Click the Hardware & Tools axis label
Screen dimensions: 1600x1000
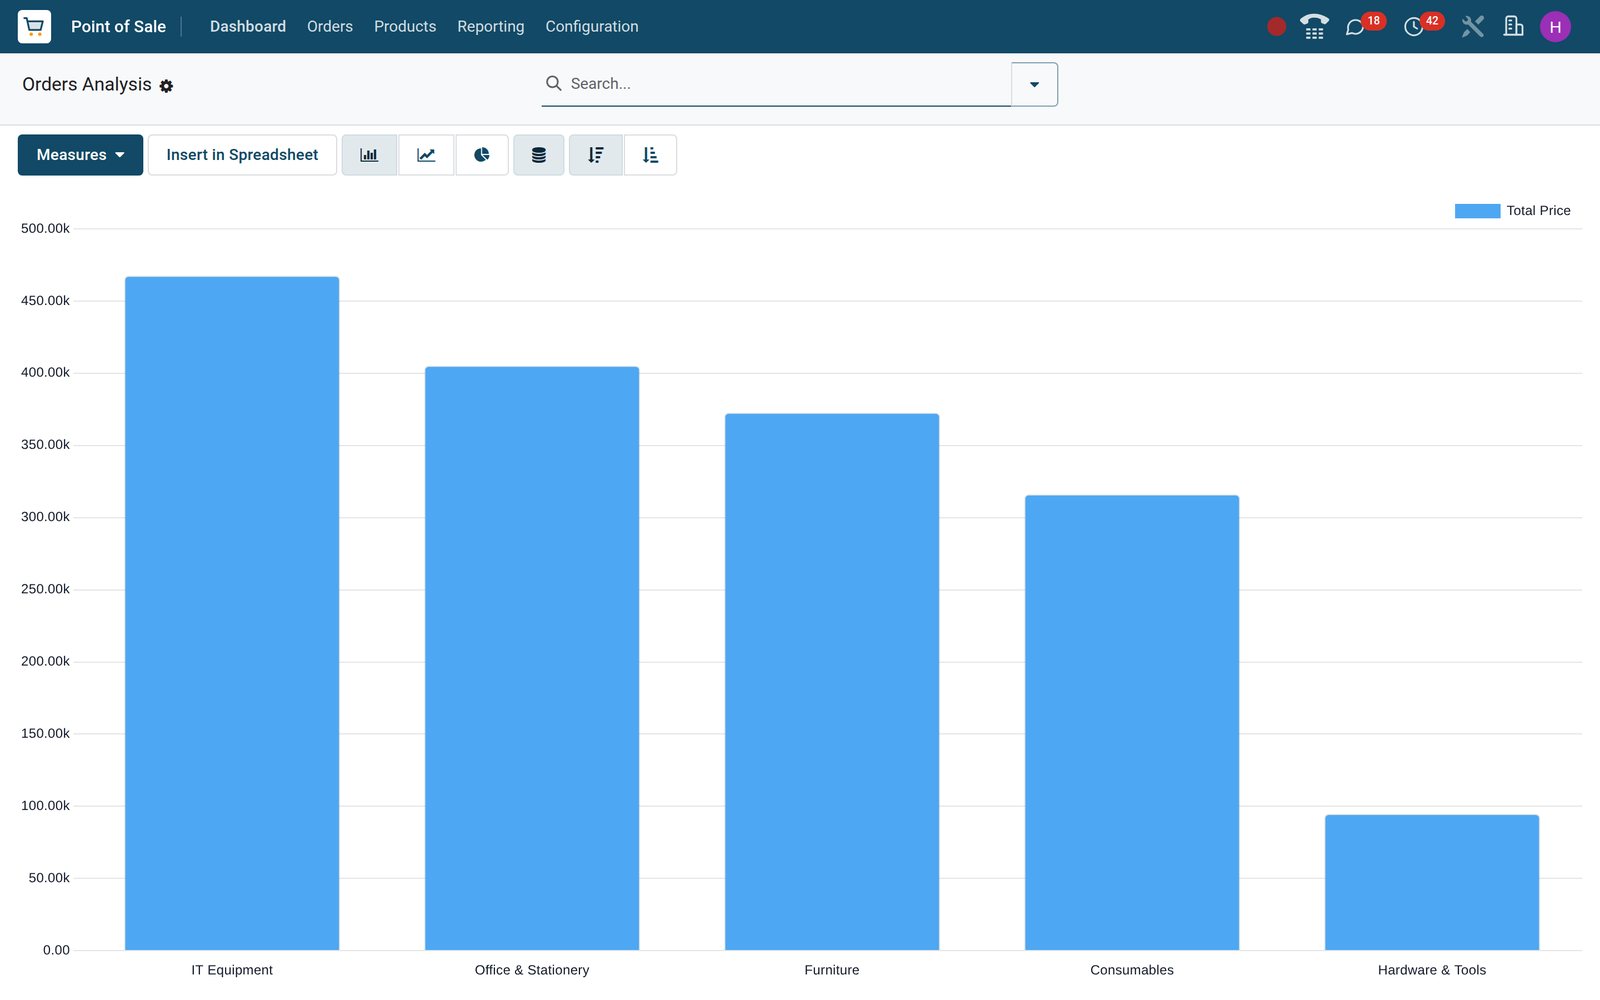tap(1432, 970)
